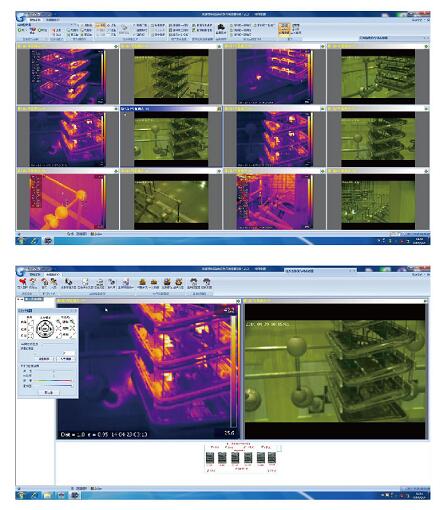Select the pink thermal pane showing insulator balls
Image resolution: width=448 pixels, height=510 pixels.
pyautogui.click(x=68, y=202)
